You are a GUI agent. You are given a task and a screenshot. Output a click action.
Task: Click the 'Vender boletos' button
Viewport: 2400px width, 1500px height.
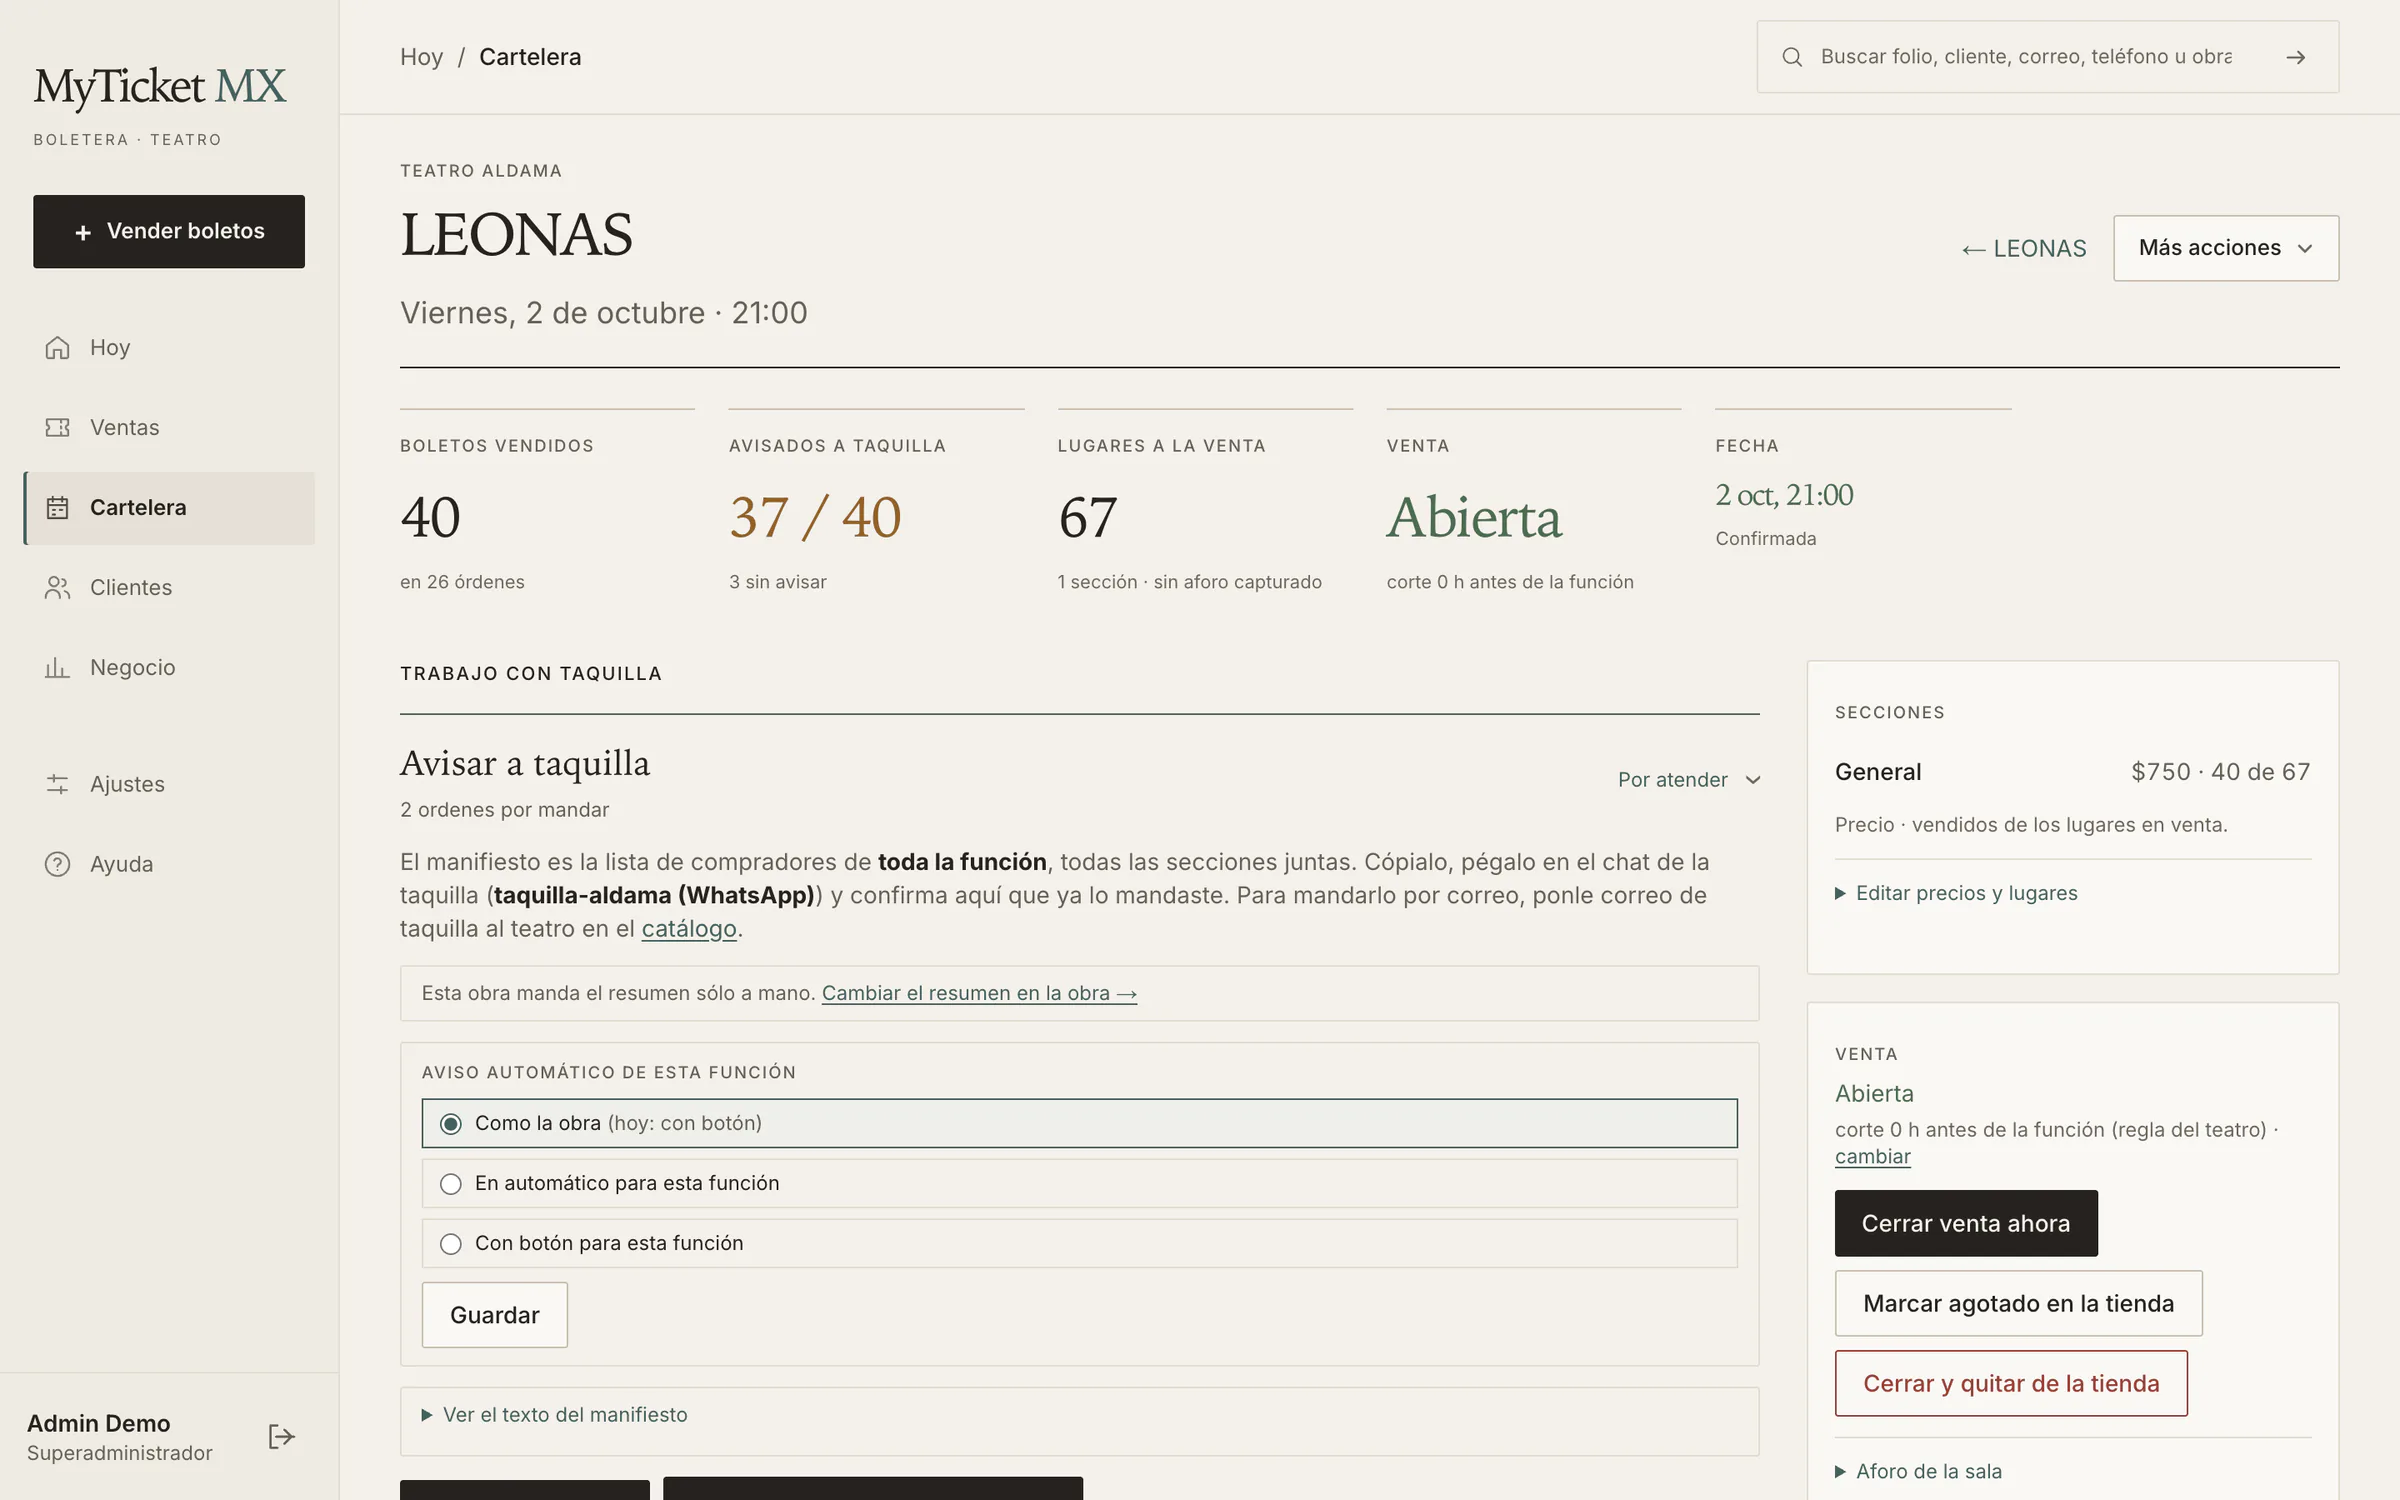tap(169, 231)
